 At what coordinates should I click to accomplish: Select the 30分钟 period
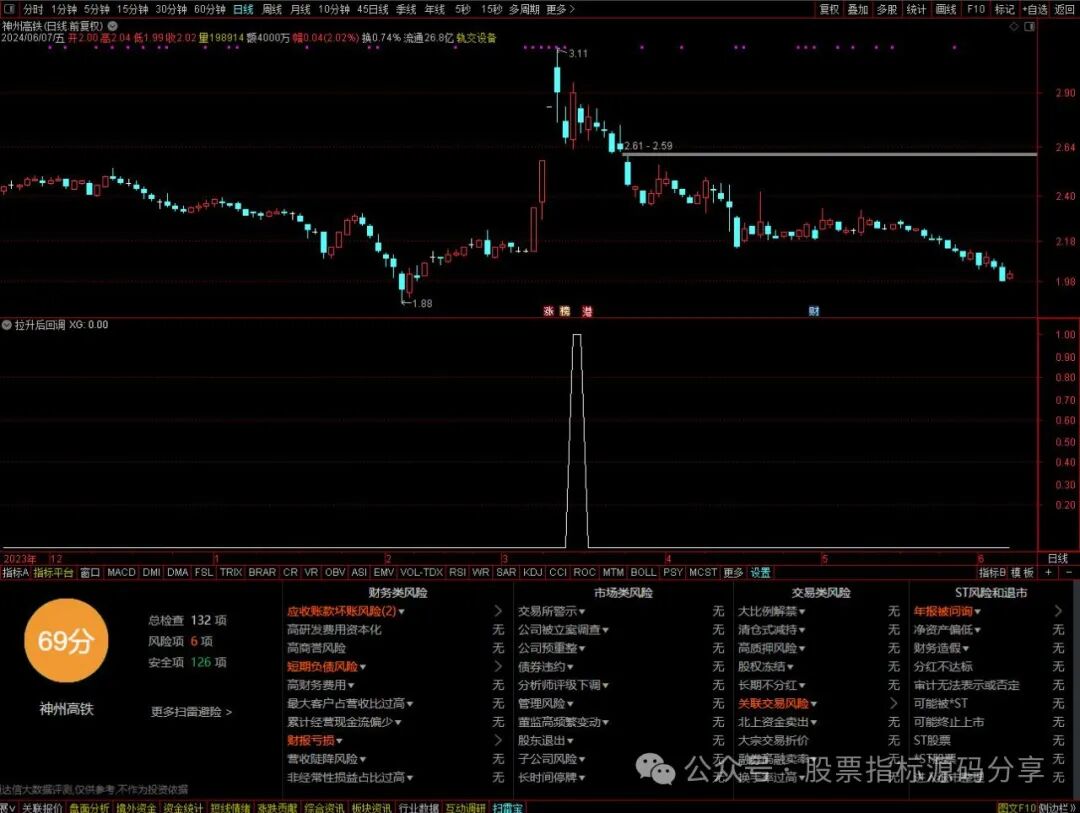(170, 9)
